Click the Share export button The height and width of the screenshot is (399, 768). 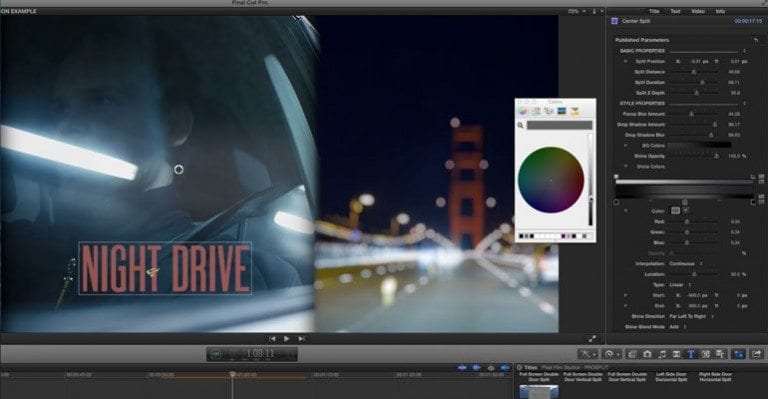click(x=756, y=354)
